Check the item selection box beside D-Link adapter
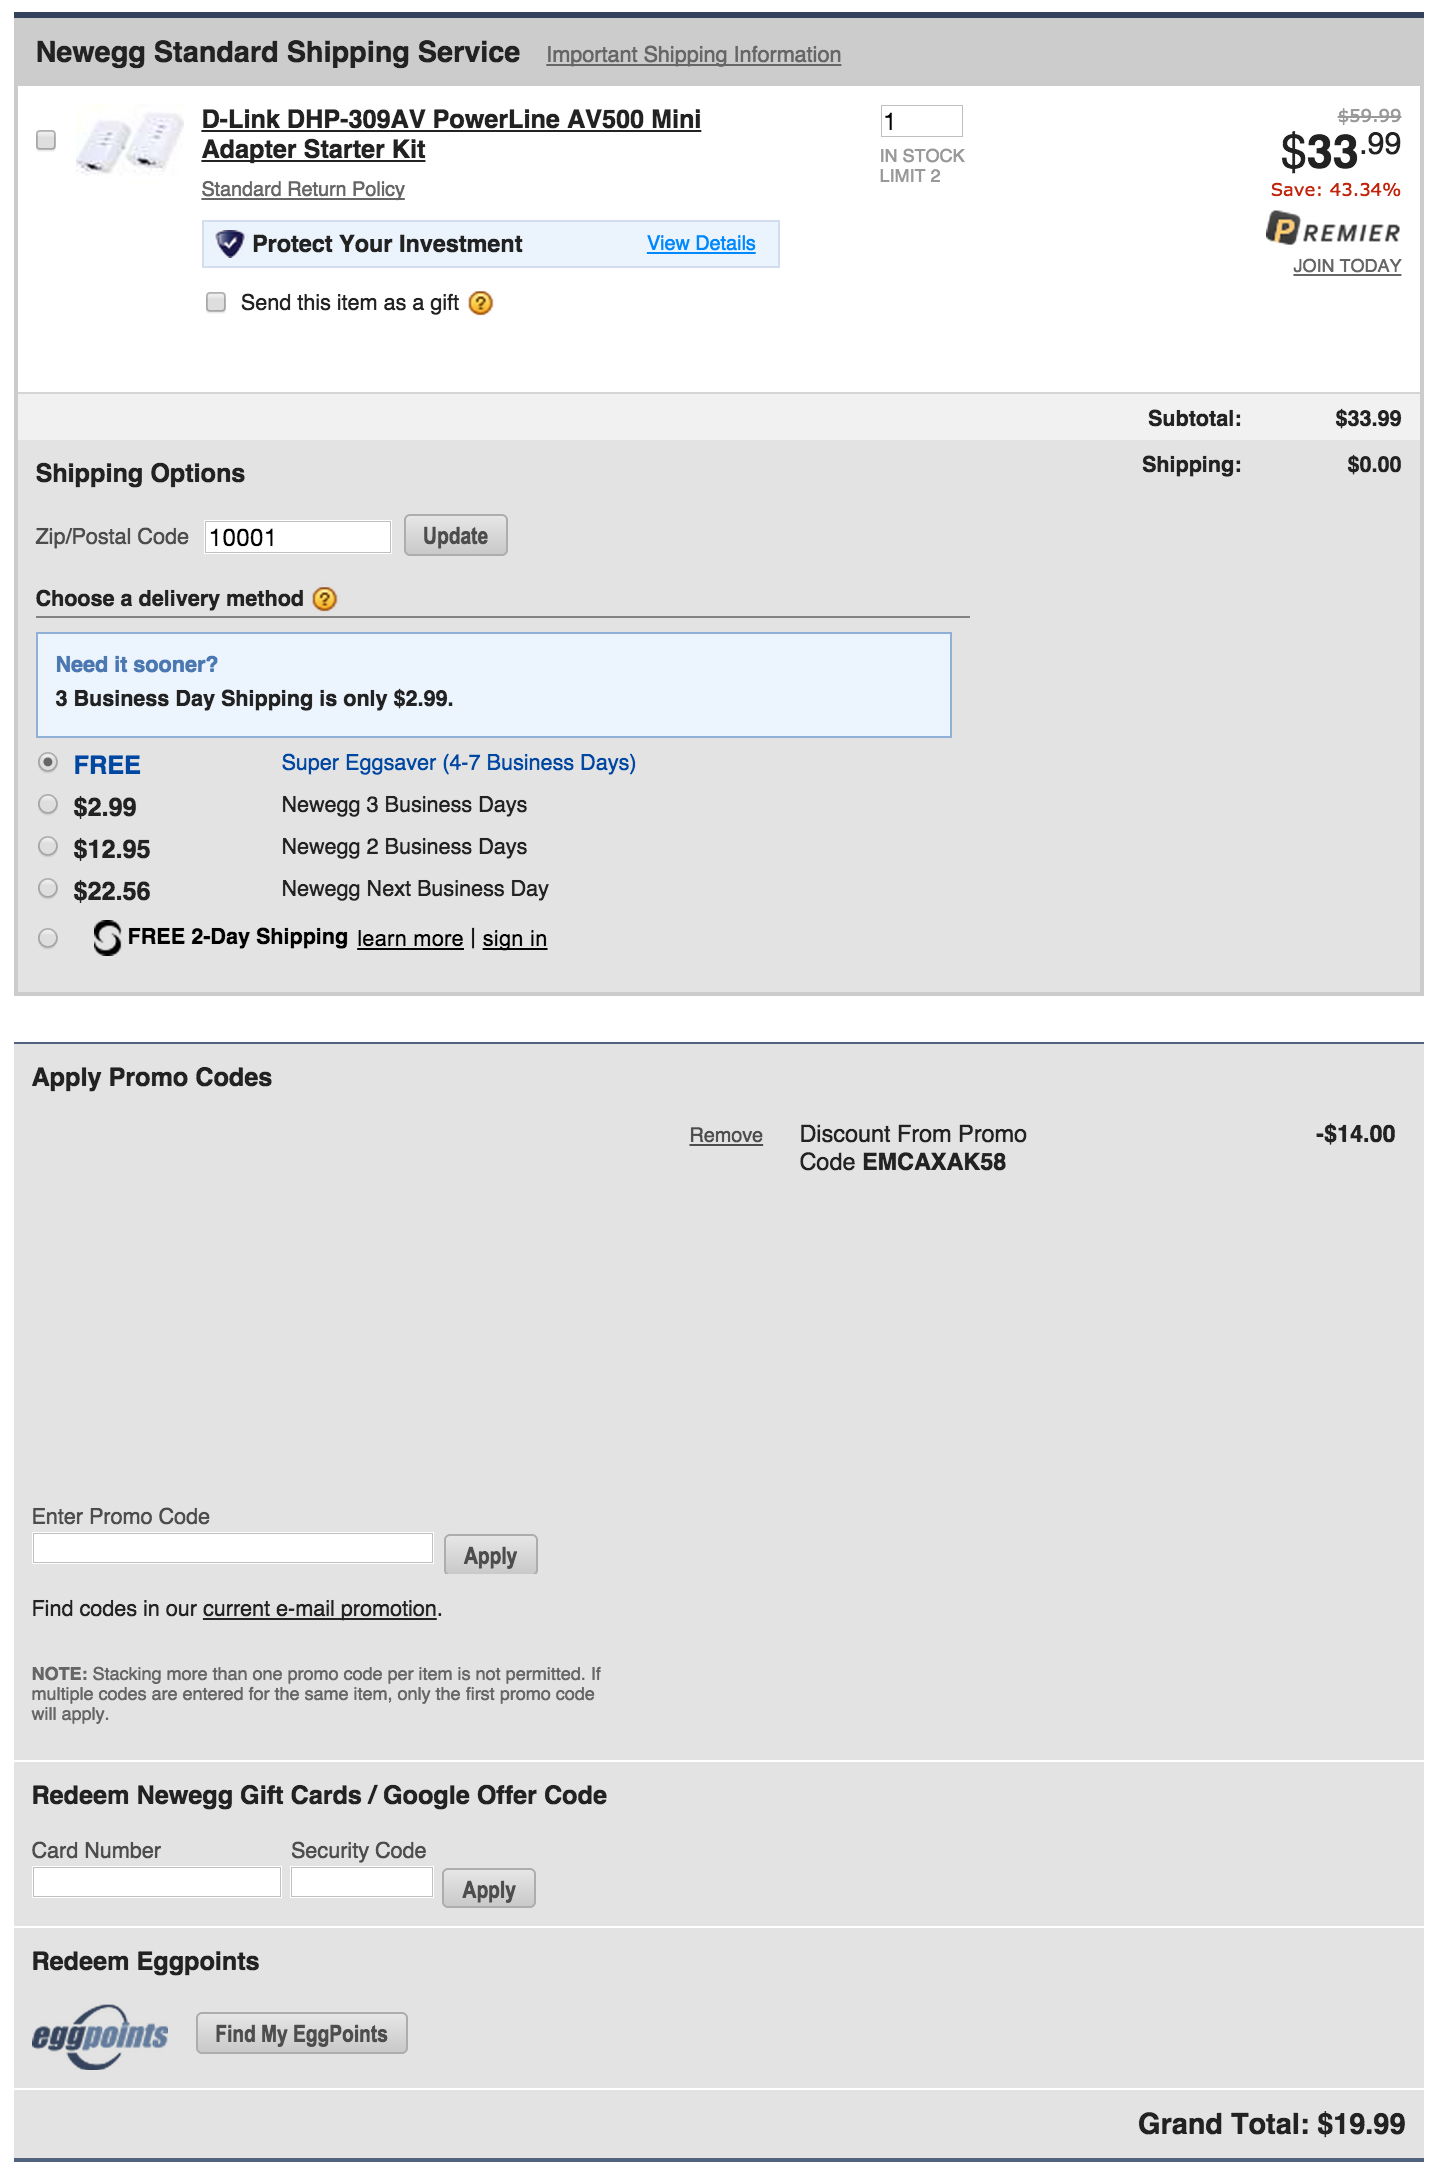Image resolution: width=1438 pixels, height=2176 pixels. (x=46, y=140)
